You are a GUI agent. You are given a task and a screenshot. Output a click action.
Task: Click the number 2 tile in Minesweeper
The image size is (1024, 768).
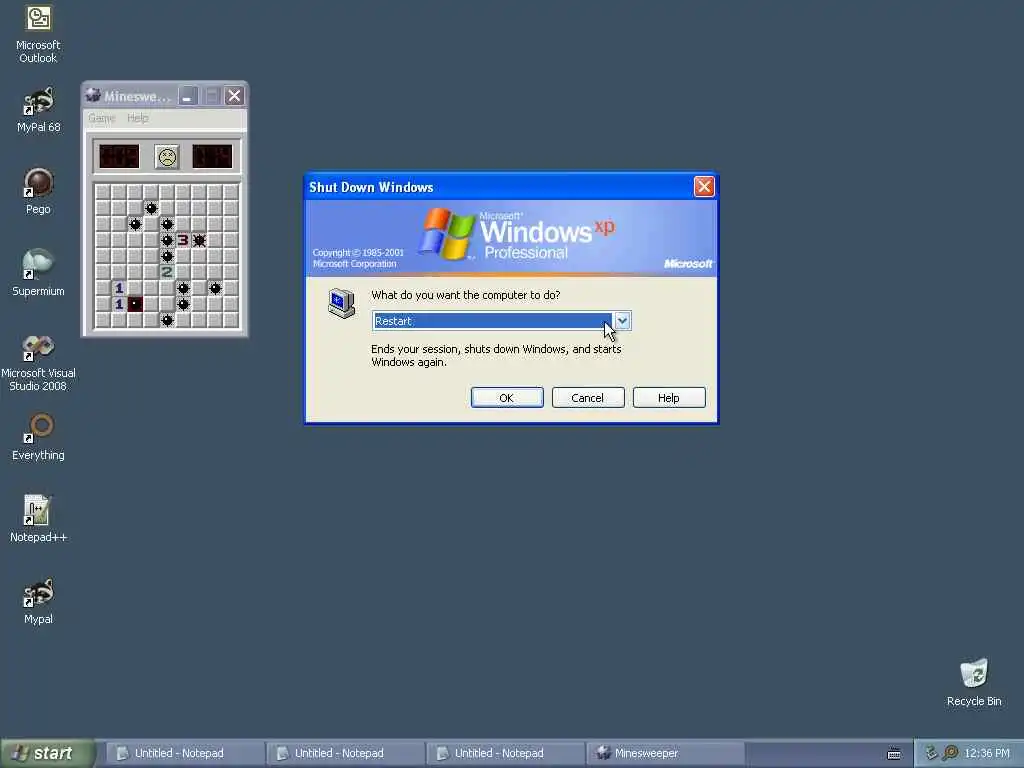(x=167, y=272)
